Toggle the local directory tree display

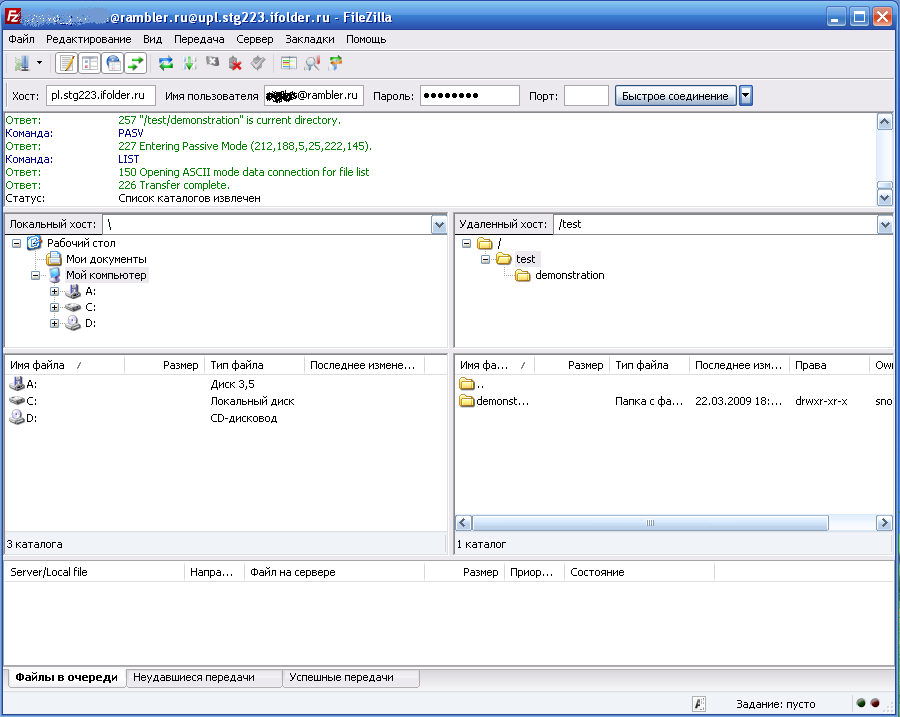point(90,63)
